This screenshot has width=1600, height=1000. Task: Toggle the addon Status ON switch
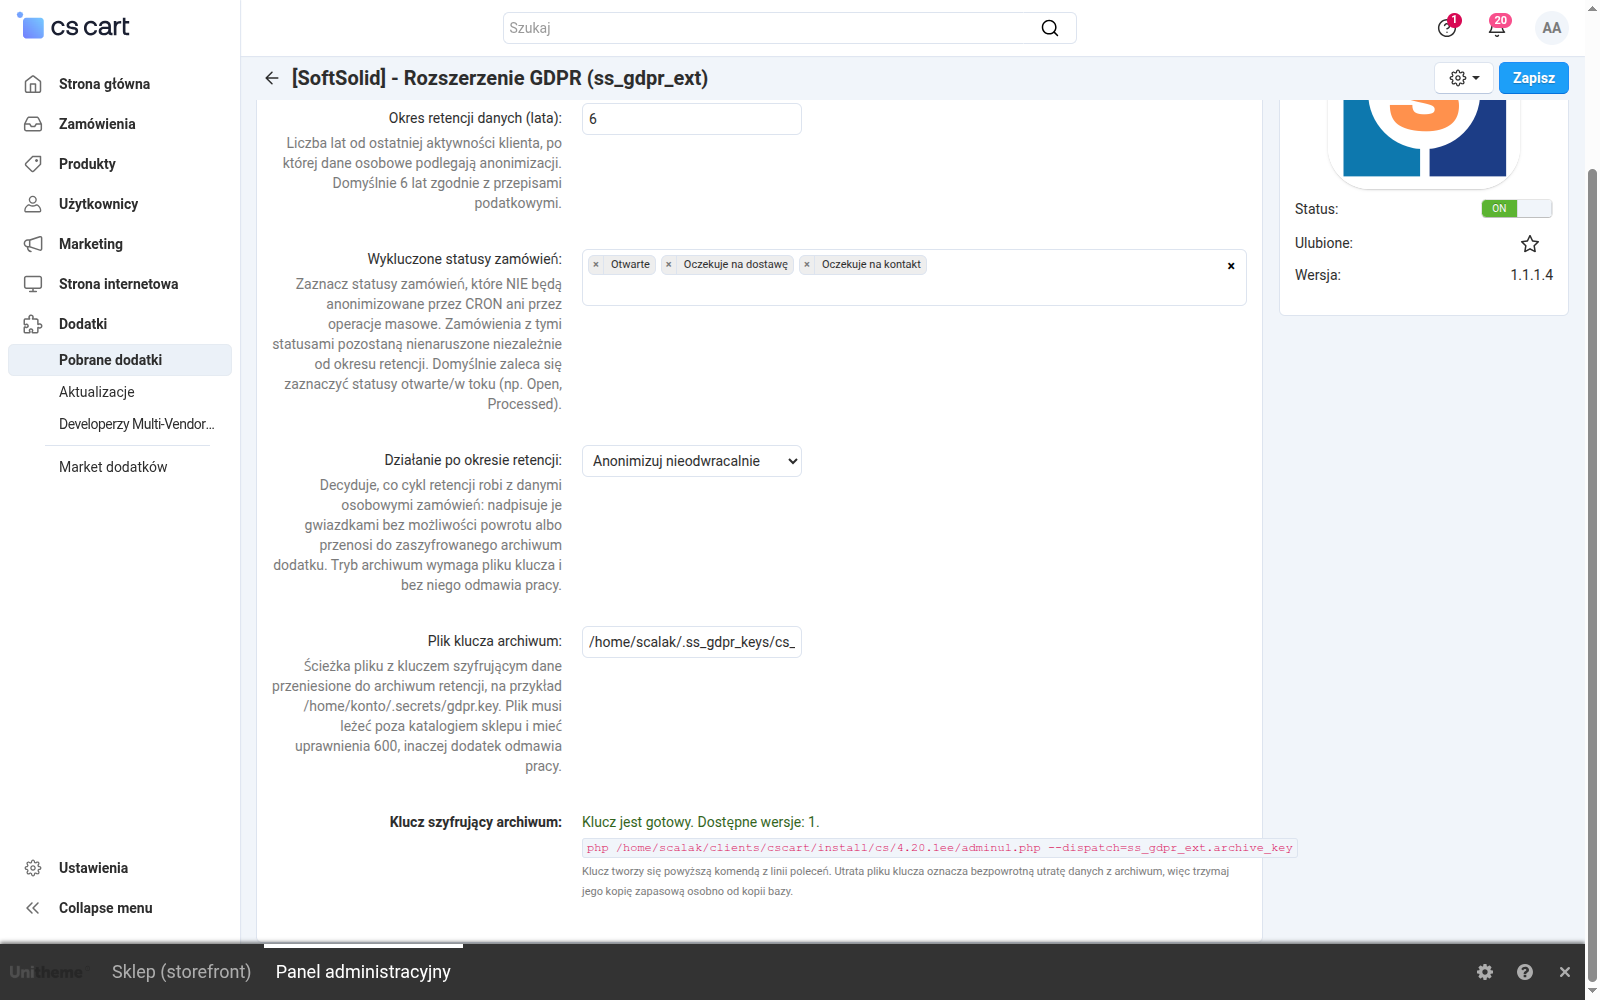[1517, 209]
